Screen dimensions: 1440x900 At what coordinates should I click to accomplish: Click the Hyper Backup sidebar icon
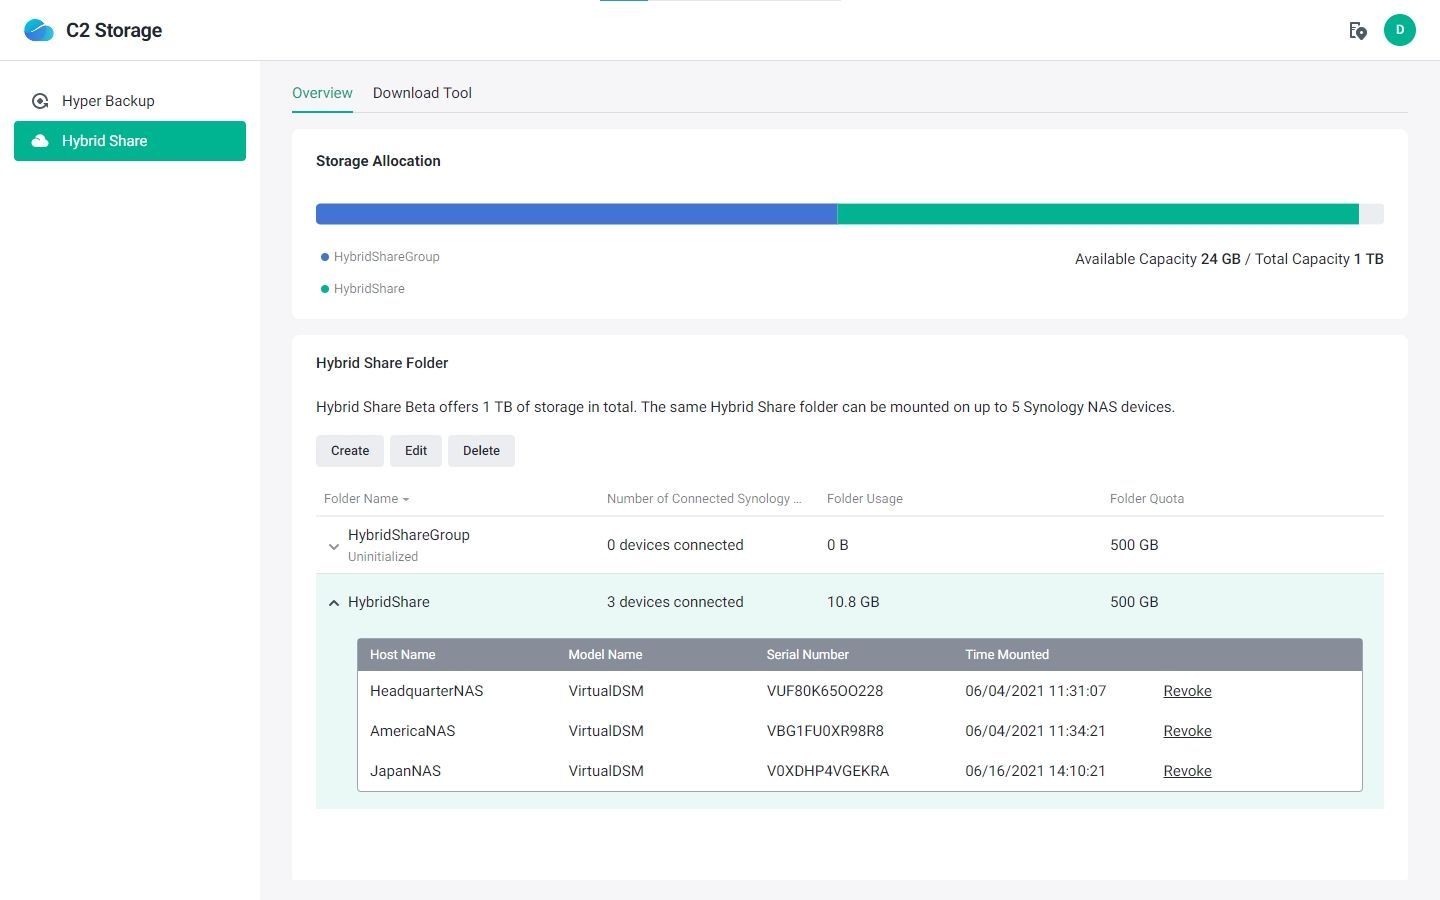point(40,101)
